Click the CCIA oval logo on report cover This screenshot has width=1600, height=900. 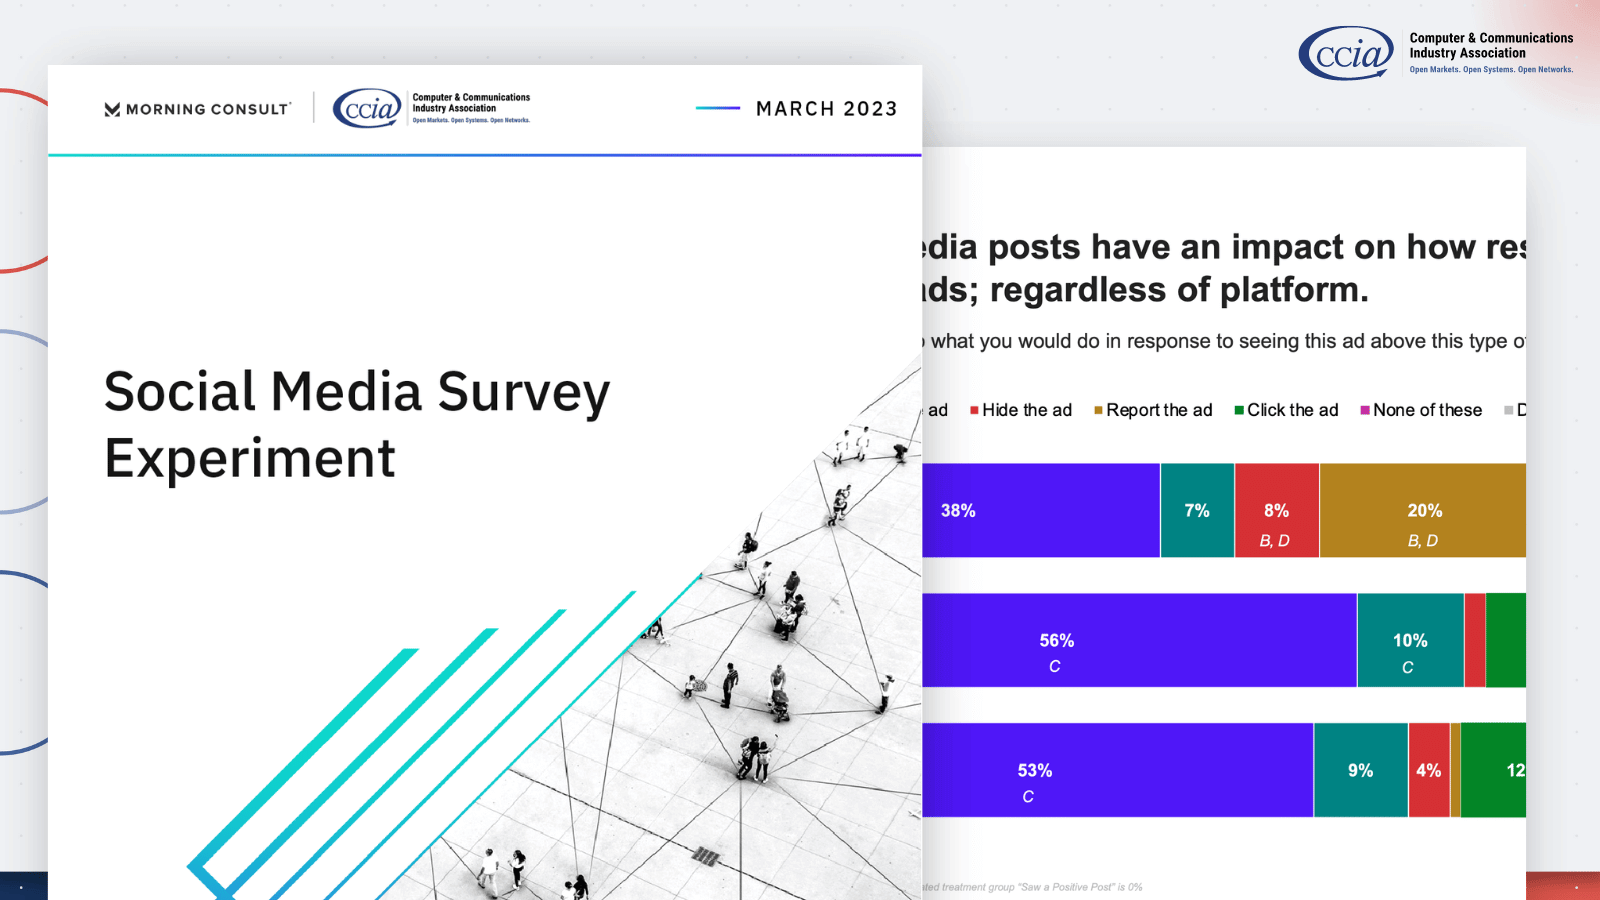tap(367, 108)
